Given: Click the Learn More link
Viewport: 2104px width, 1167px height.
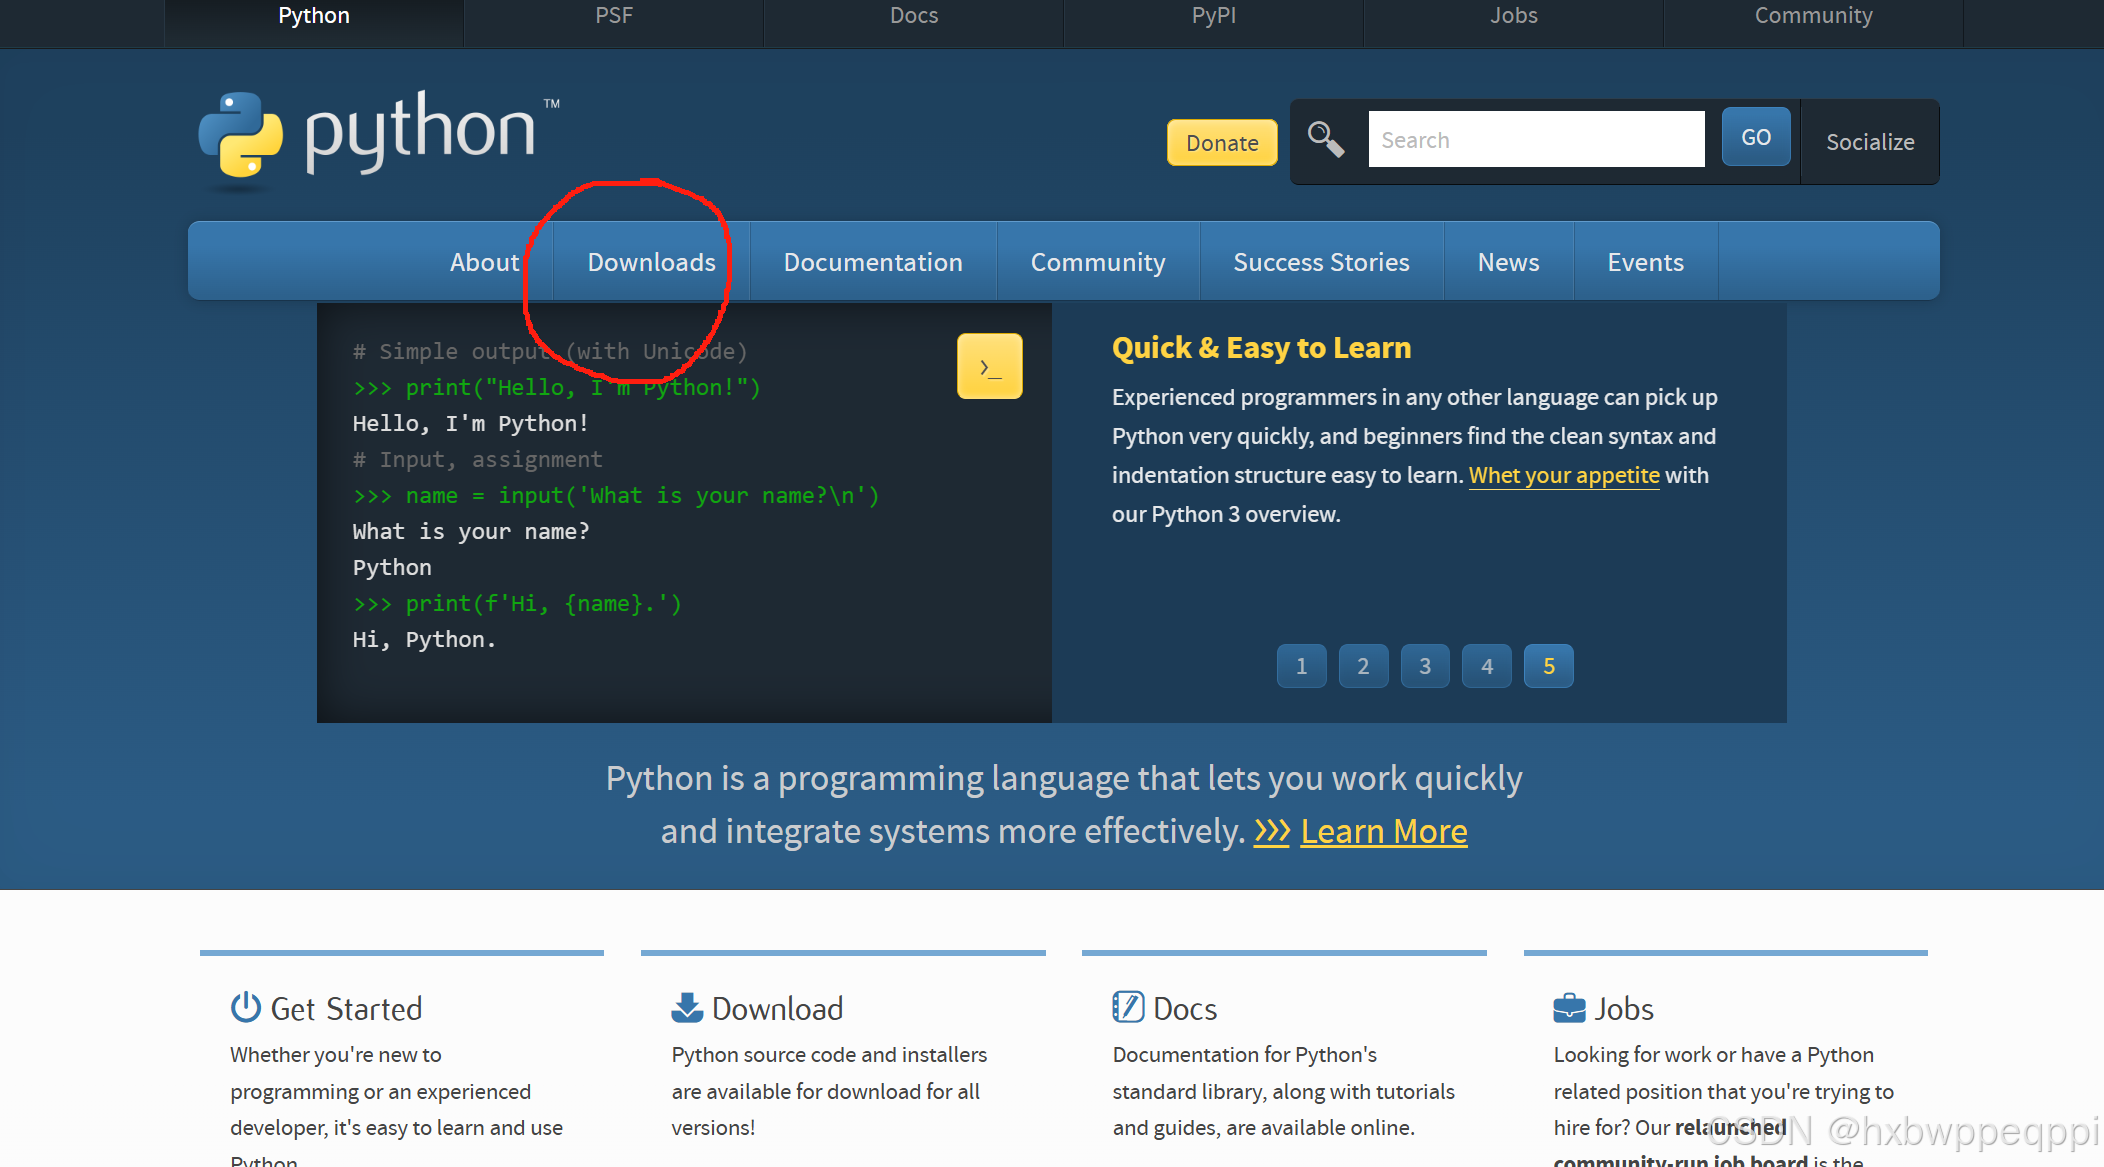Looking at the screenshot, I should [1384, 829].
